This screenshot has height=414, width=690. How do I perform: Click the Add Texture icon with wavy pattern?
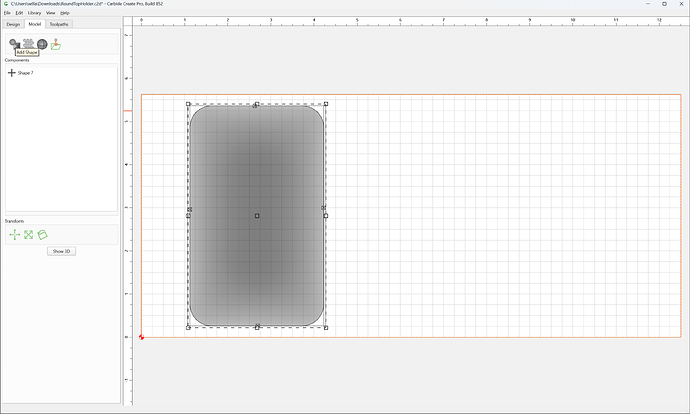29,43
